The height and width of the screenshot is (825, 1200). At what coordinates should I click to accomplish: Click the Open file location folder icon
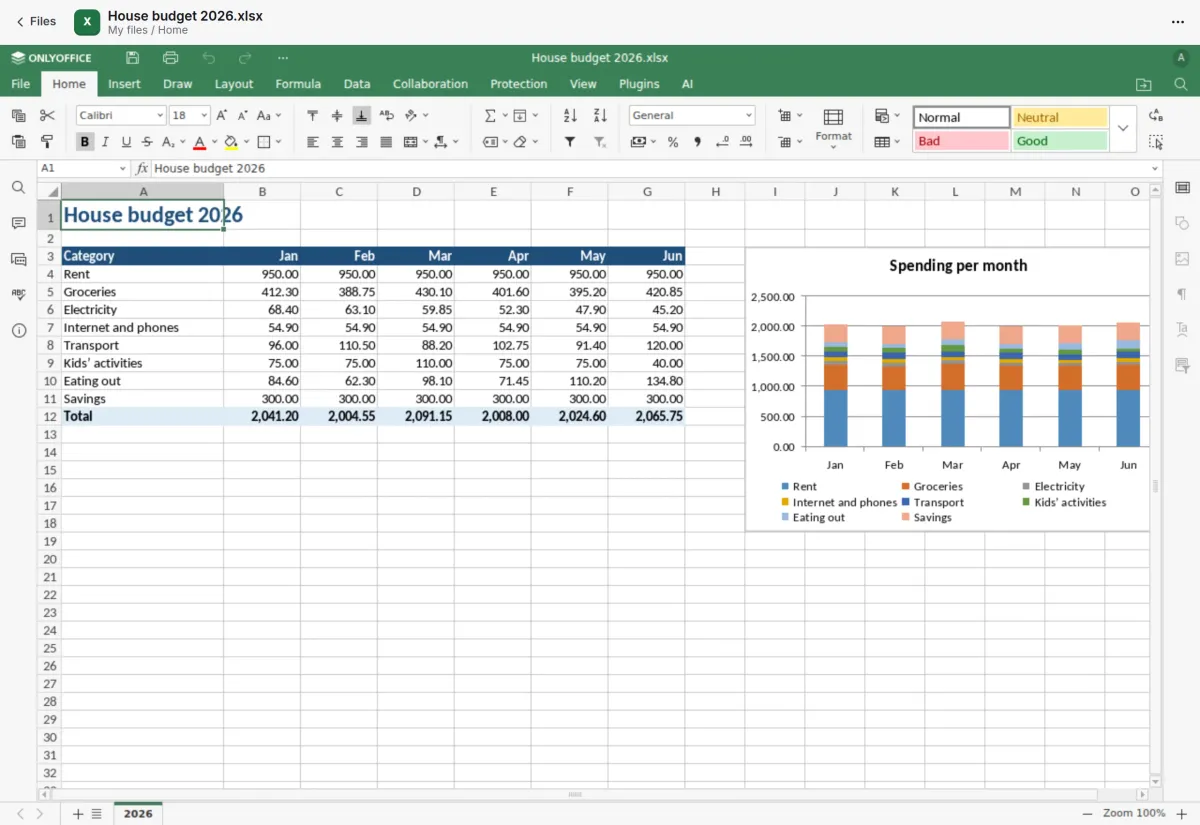[1144, 84]
